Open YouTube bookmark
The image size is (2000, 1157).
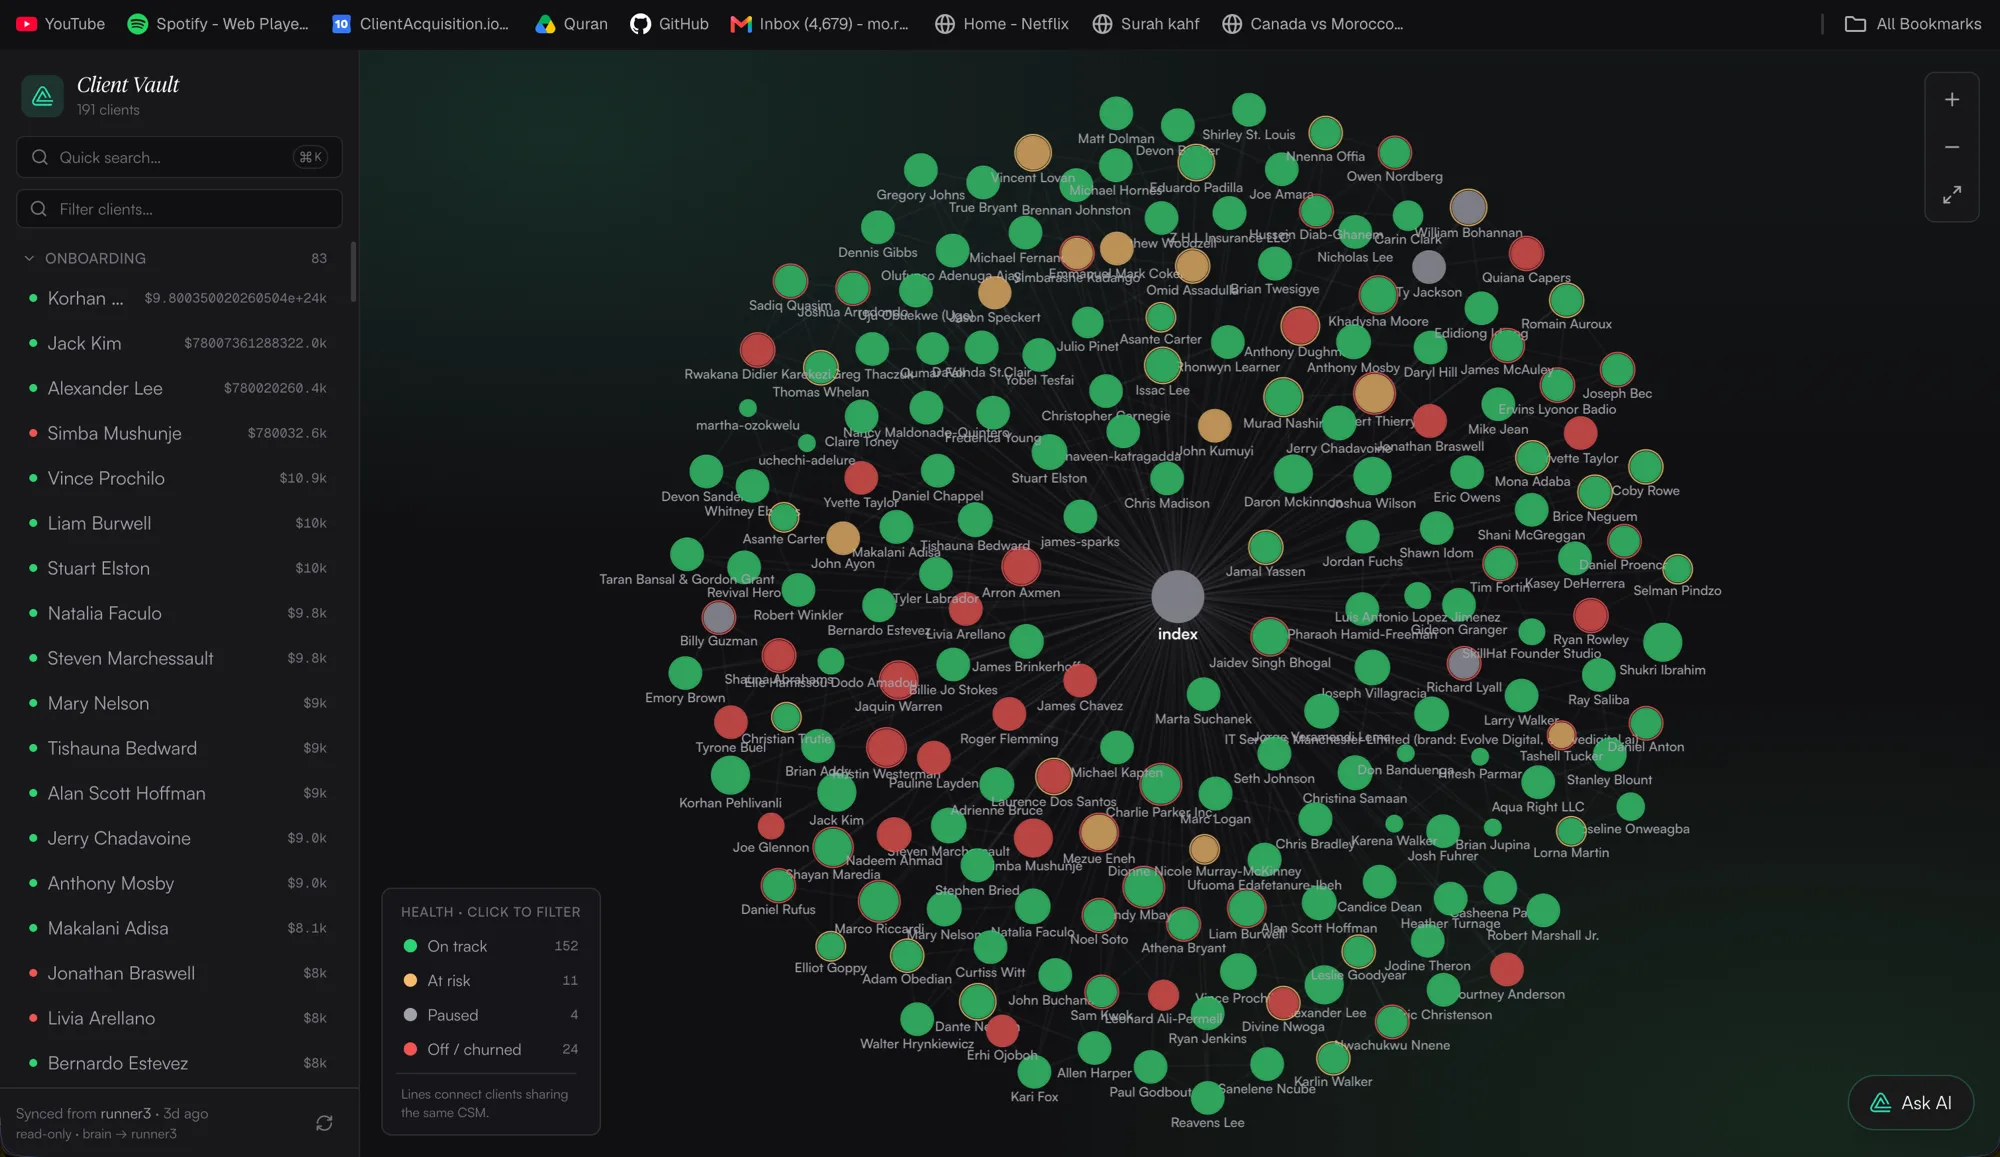pos(61,24)
